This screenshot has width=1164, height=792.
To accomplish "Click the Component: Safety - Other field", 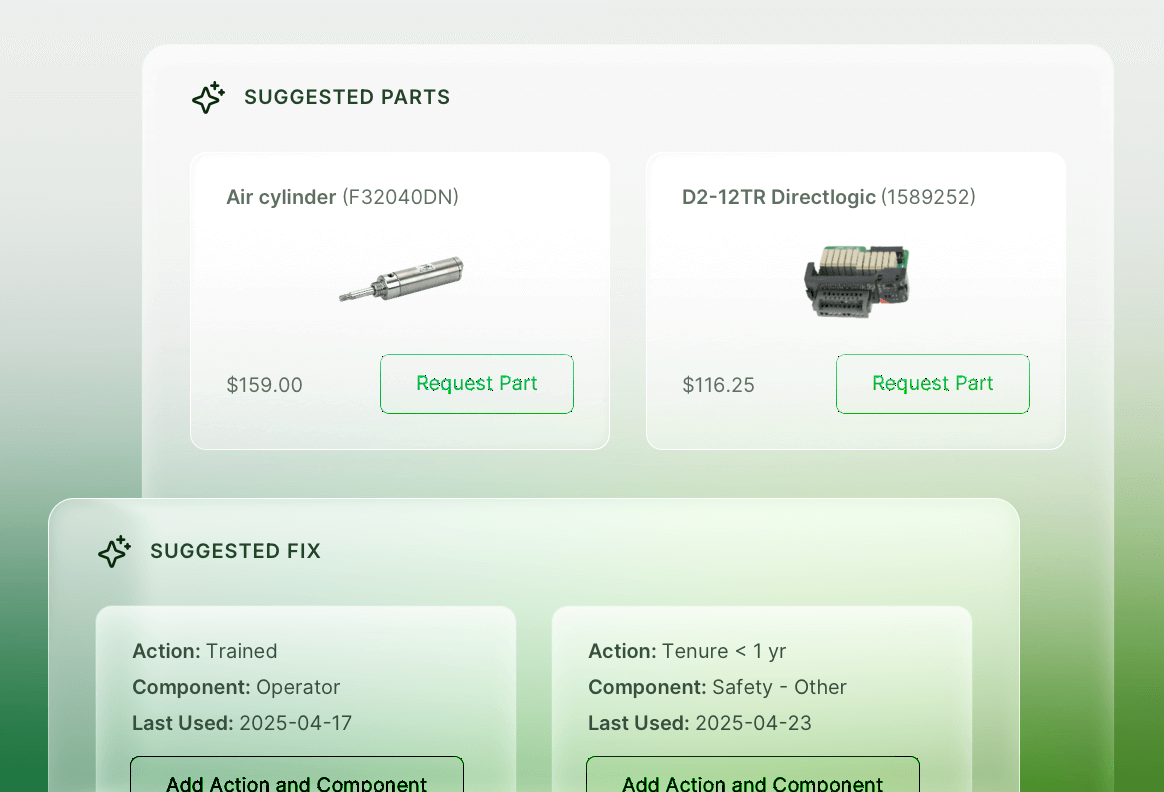I will pos(718,687).
